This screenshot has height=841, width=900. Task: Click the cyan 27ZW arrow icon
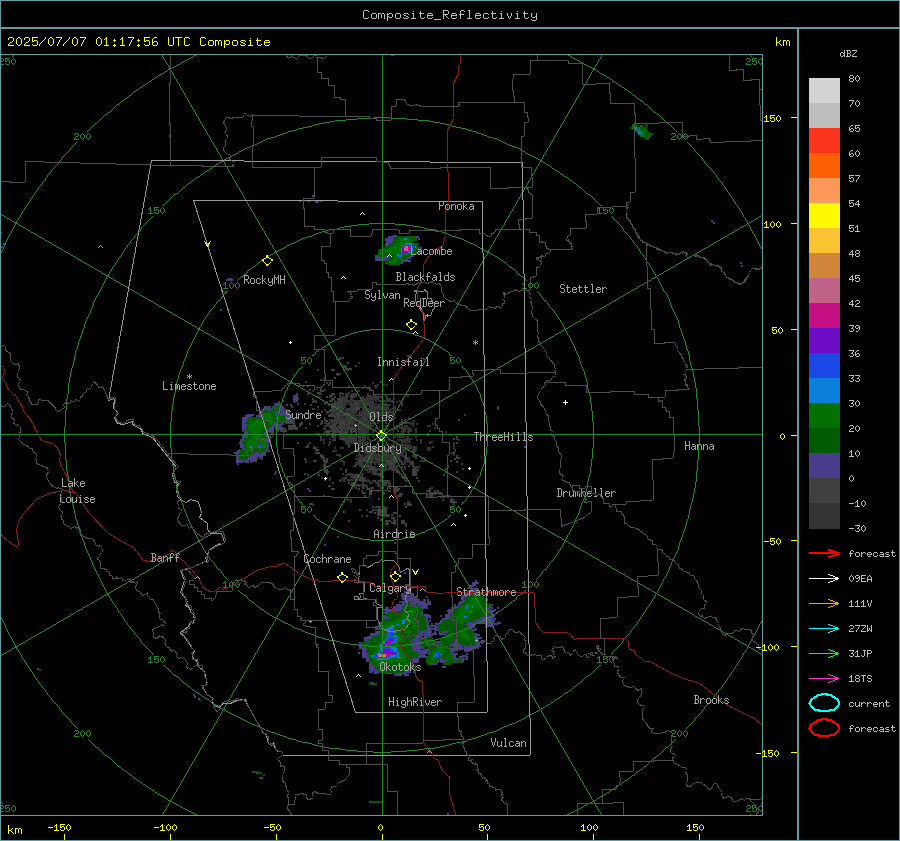824,629
